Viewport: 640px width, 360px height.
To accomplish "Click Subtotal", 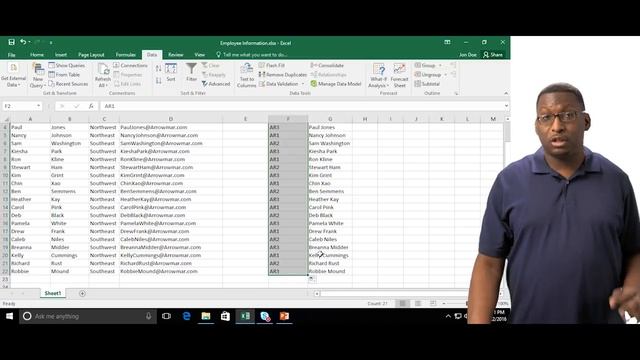I will 427,84.
